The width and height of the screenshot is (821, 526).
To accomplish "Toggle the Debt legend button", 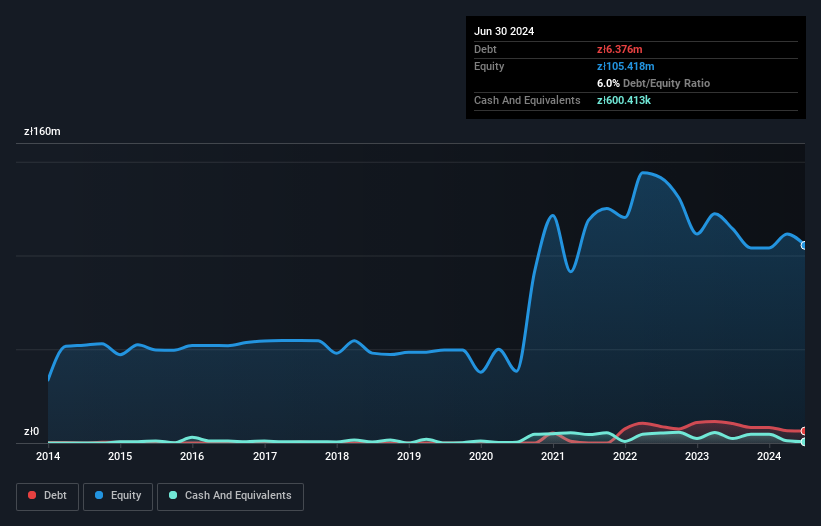I will coord(48,496).
